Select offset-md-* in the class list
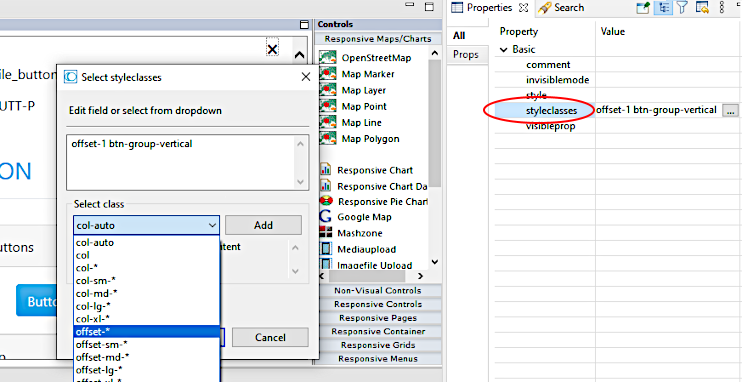Viewport: 742px width, 382px height. coord(147,356)
